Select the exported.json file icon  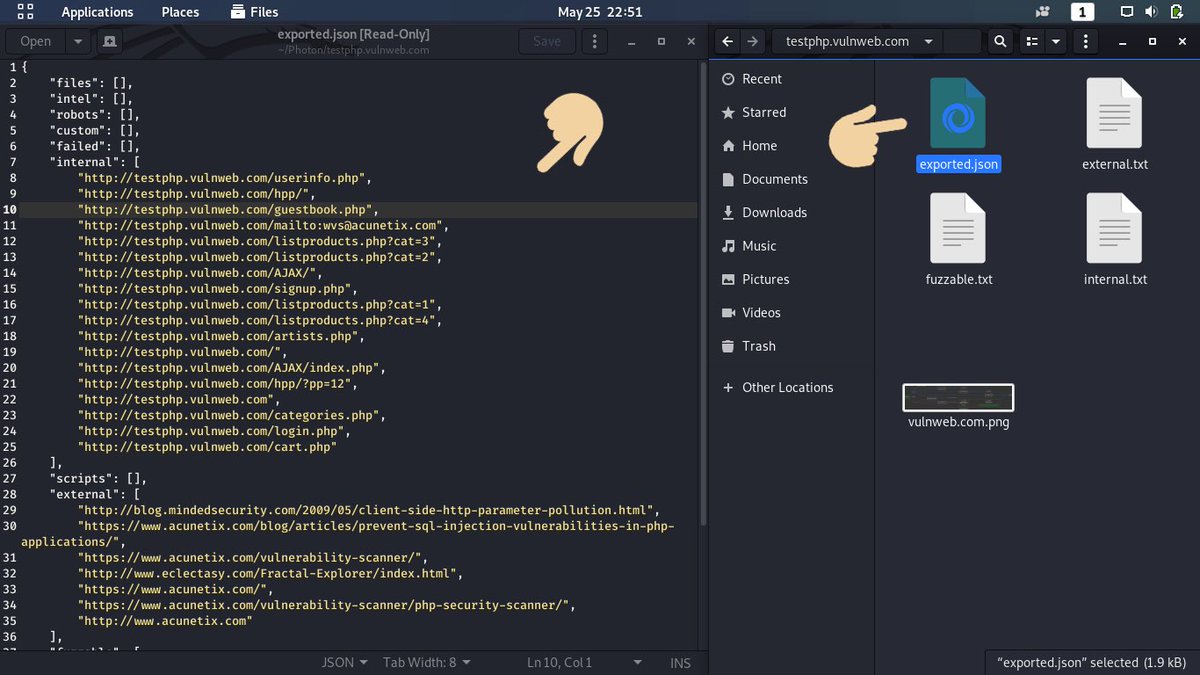pyautogui.click(x=958, y=113)
